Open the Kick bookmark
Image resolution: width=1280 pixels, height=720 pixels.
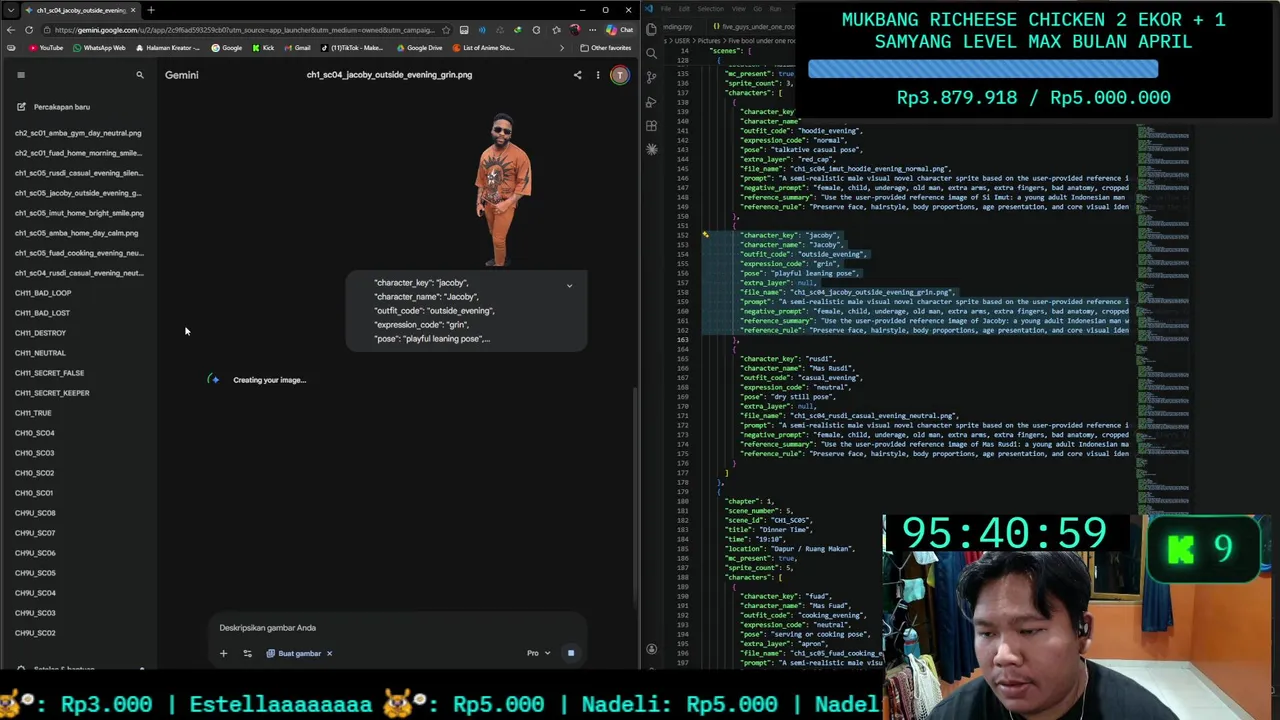coord(263,48)
